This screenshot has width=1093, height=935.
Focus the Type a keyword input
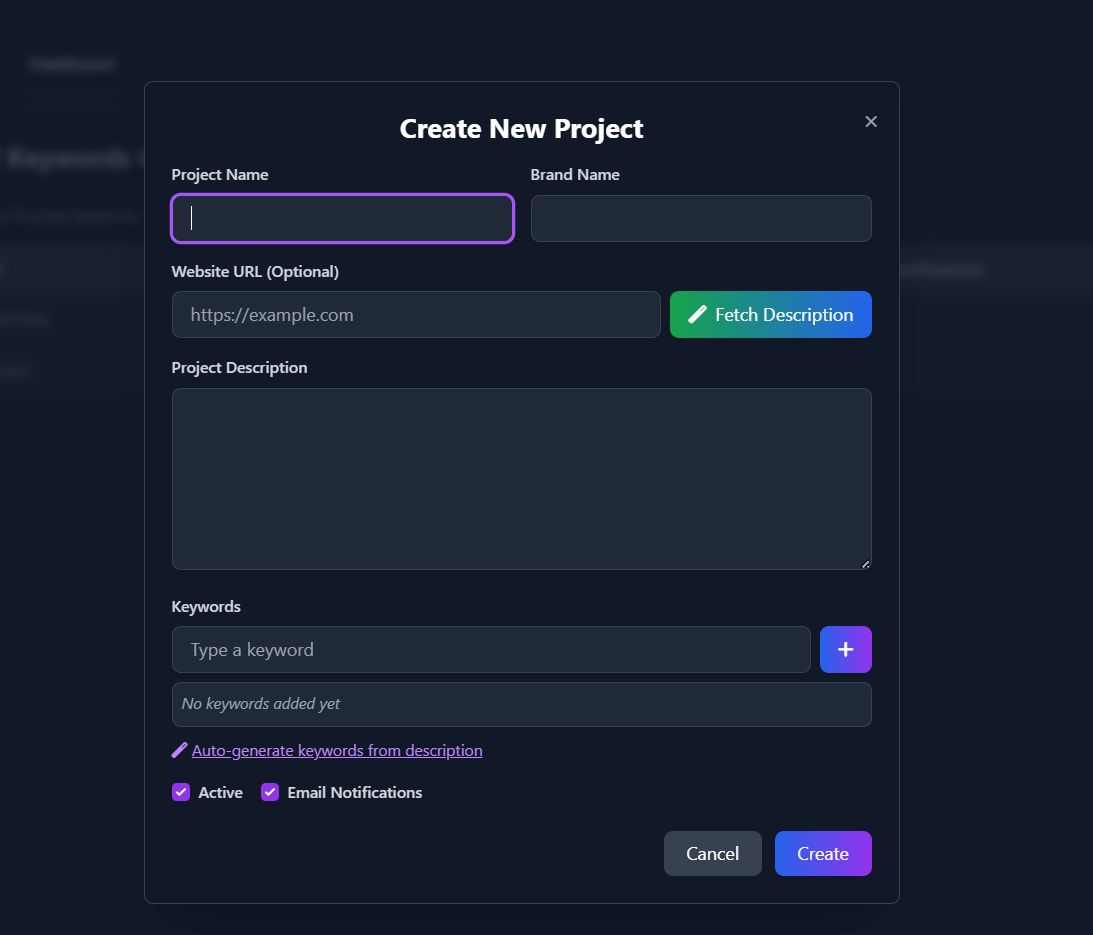tap(490, 650)
